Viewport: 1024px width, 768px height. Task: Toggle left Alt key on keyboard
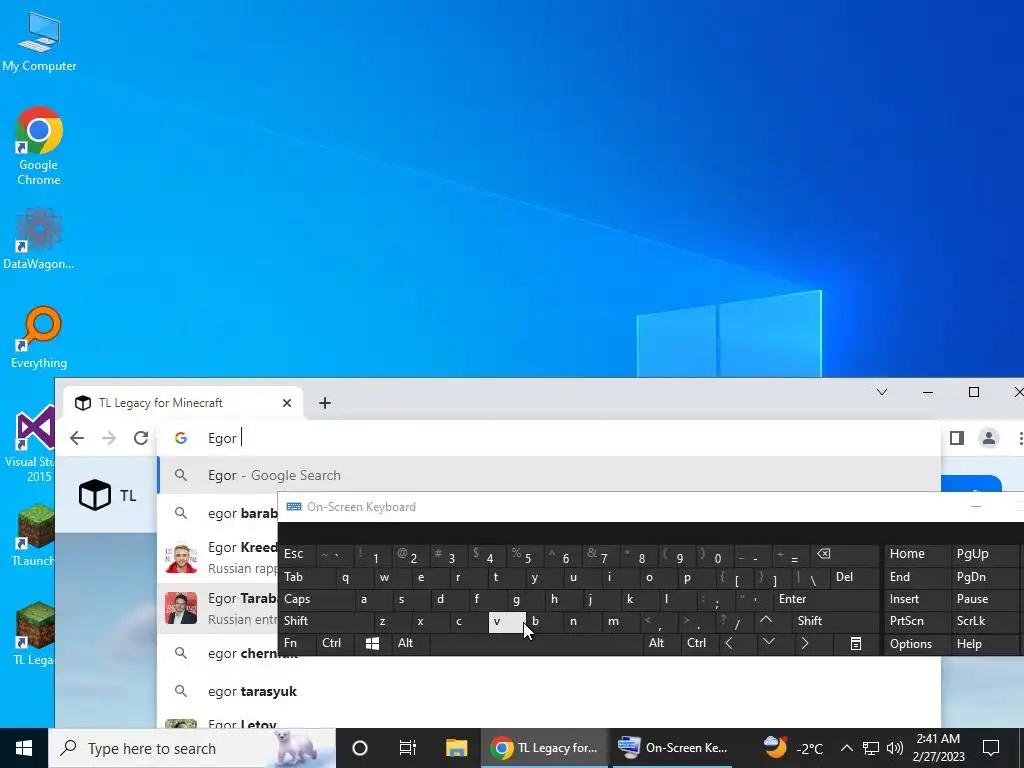[409, 643]
